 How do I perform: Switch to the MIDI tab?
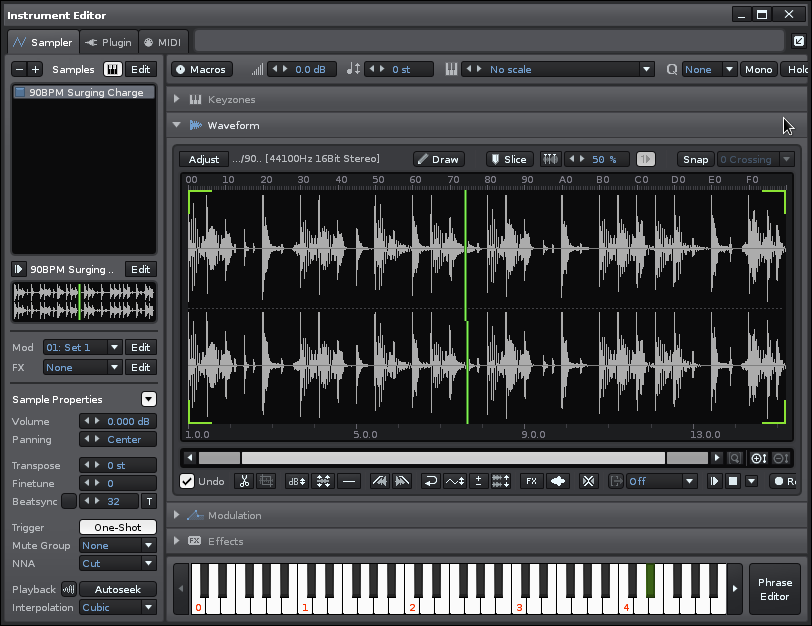click(162, 42)
